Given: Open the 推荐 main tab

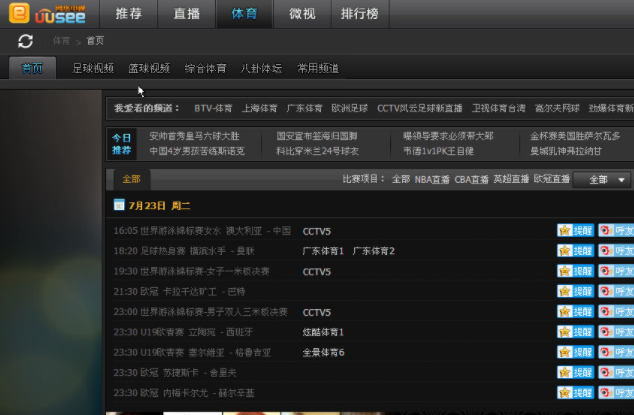Looking at the screenshot, I should pyautogui.click(x=129, y=14).
